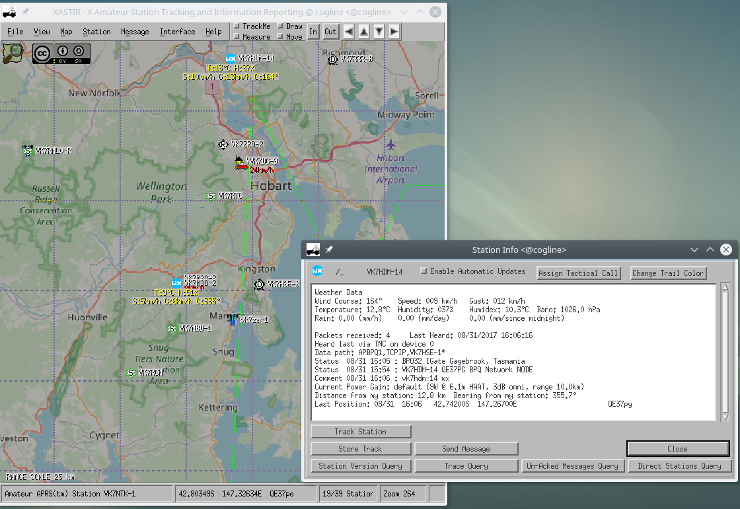
Task: Click the Trace Query button
Action: pyautogui.click(x=466, y=466)
